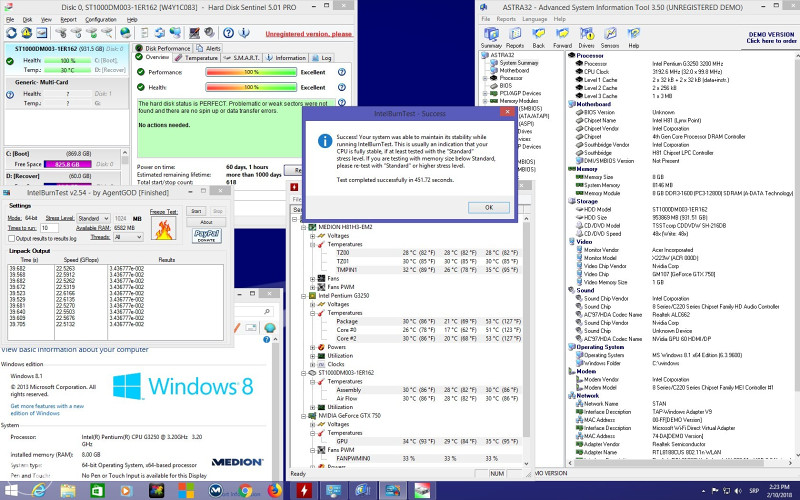Collapse Temperatures under Intel Pentium G3250

(312, 313)
